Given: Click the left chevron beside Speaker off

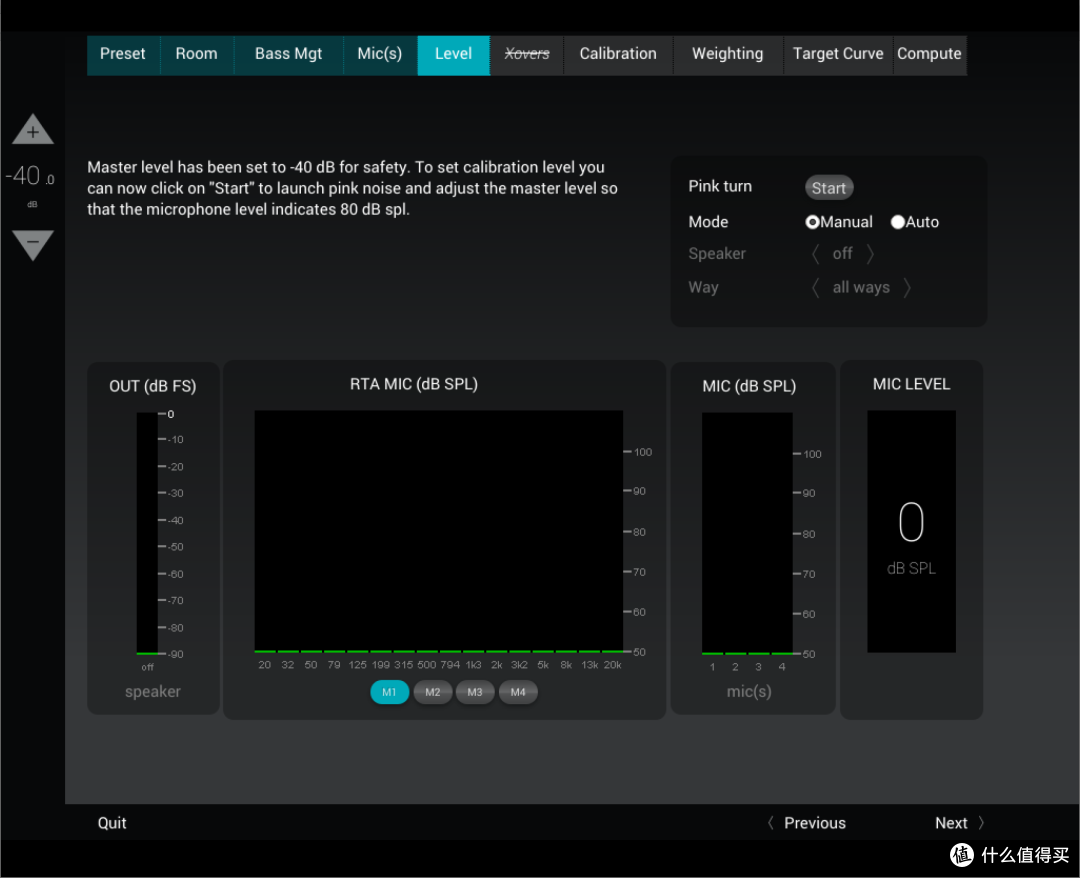Looking at the screenshot, I should [x=815, y=254].
